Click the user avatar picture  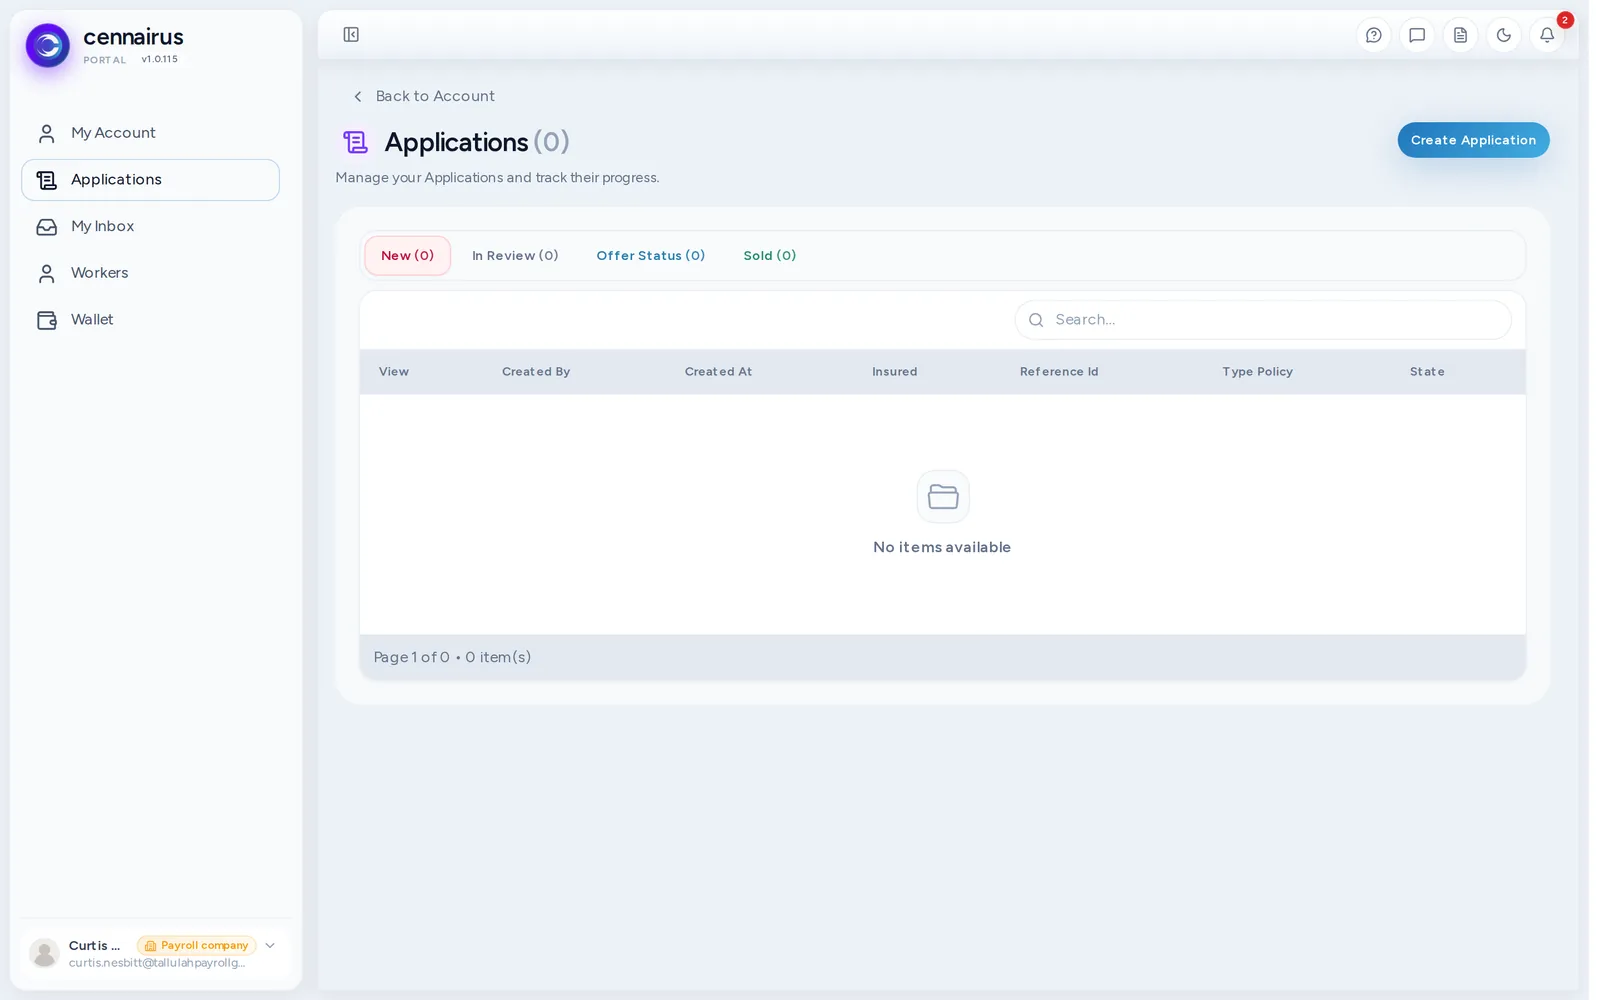point(44,953)
